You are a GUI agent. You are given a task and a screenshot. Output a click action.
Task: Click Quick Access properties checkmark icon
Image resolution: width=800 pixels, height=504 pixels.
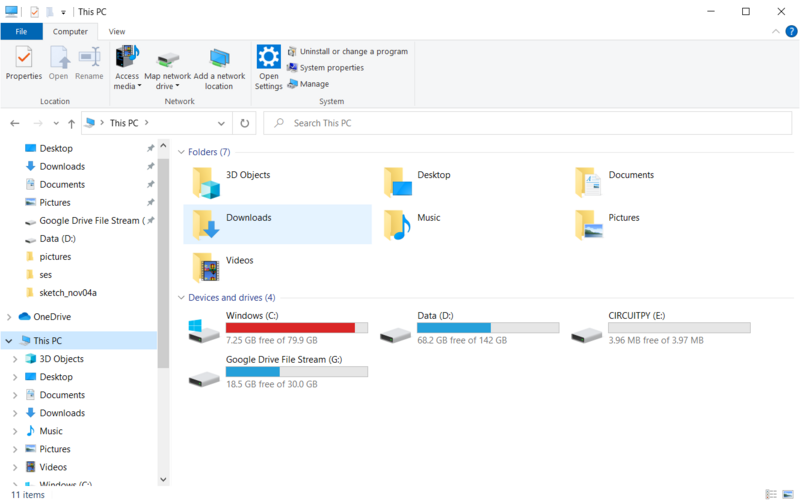click(x=34, y=11)
